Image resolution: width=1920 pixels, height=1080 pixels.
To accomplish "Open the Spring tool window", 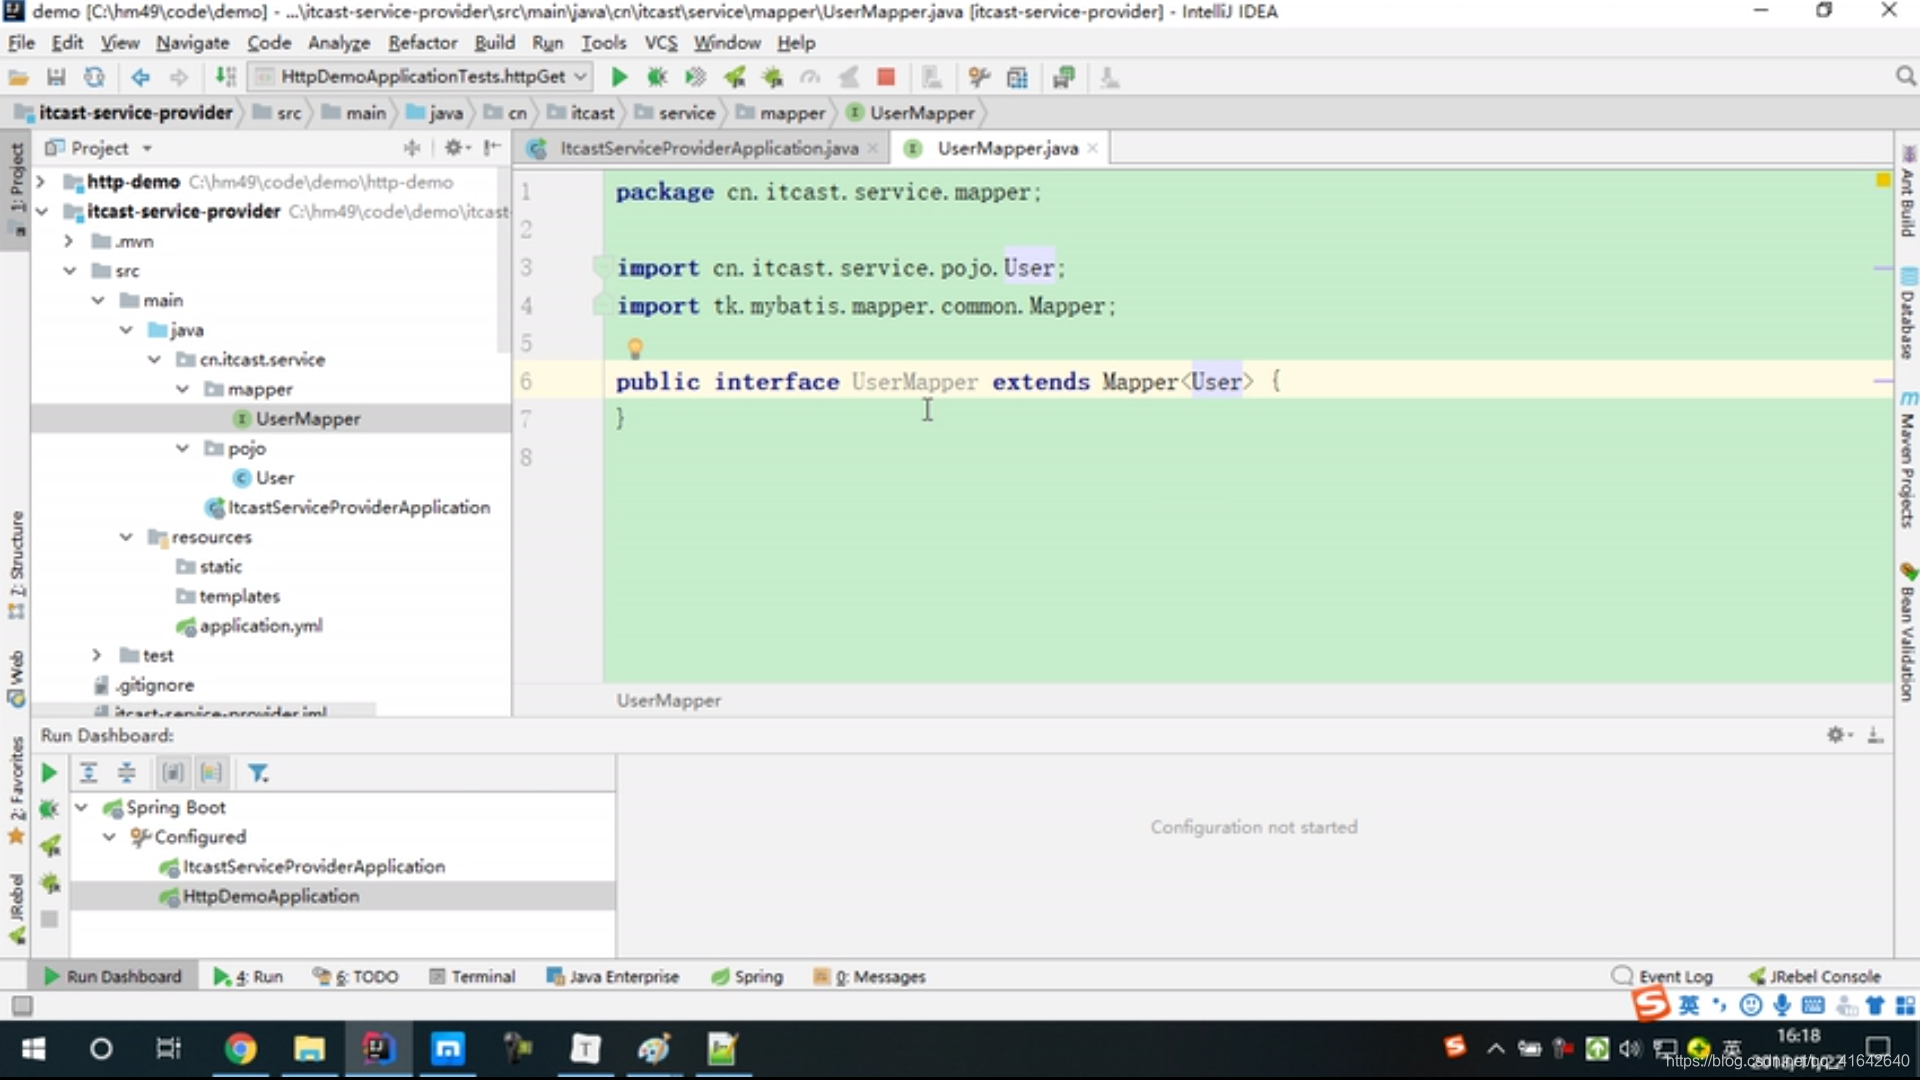I will (747, 976).
